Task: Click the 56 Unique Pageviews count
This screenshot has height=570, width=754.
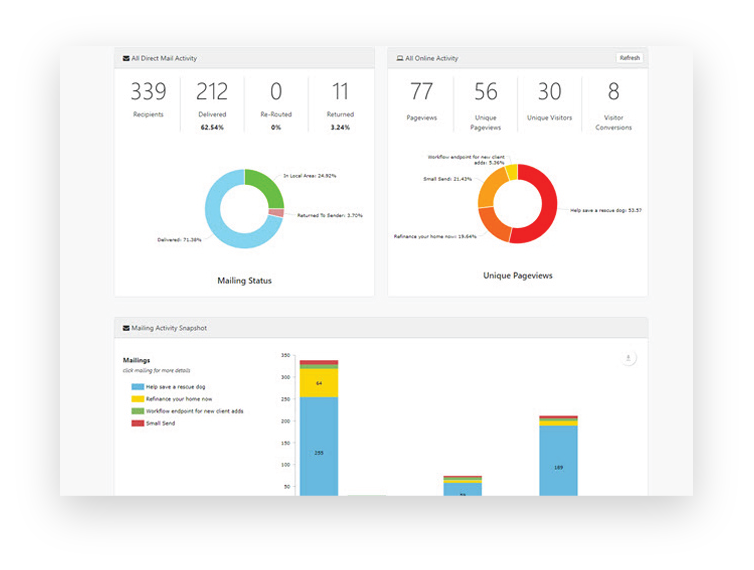Action: tap(486, 91)
